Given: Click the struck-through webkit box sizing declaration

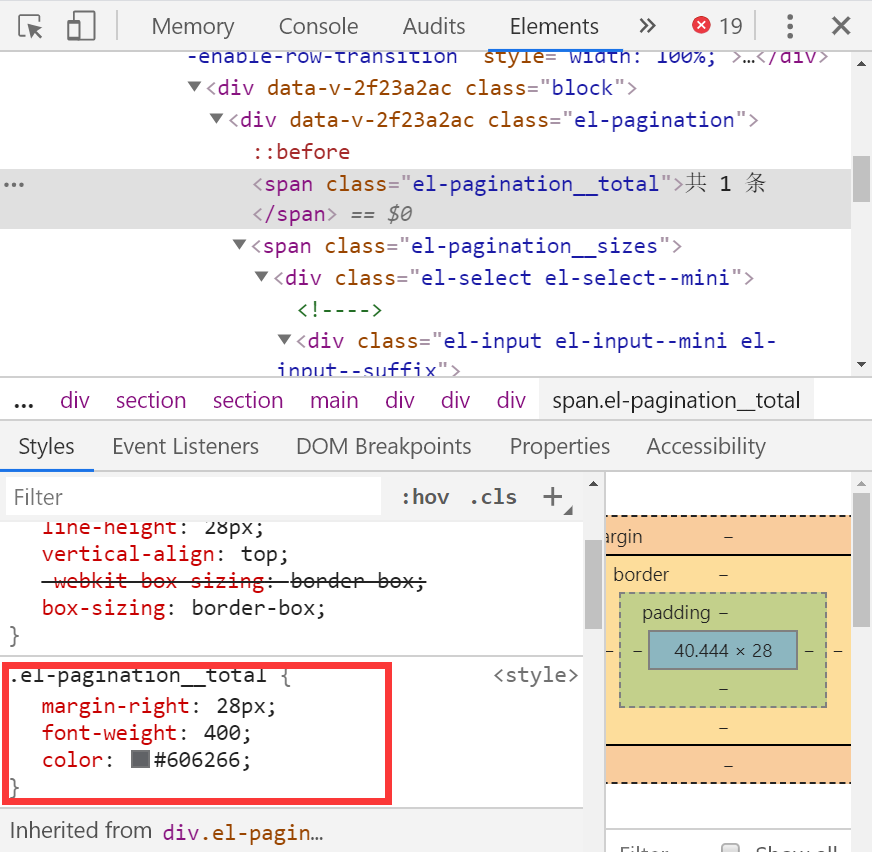Looking at the screenshot, I should 234,581.
